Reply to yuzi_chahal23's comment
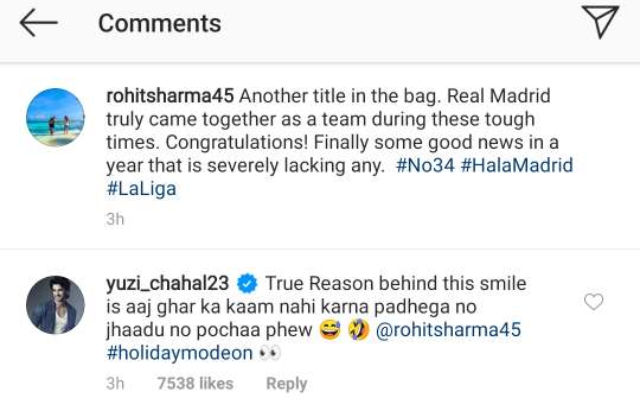The height and width of the screenshot is (400, 640). (x=287, y=384)
